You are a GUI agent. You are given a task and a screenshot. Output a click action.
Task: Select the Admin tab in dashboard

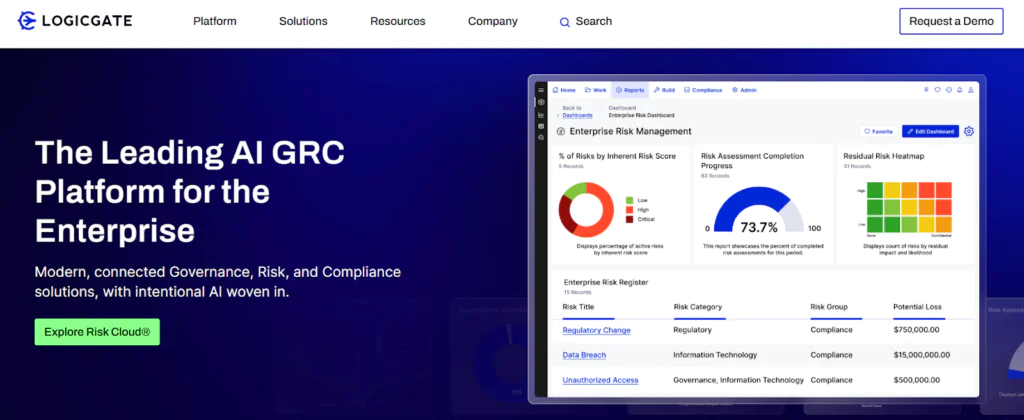tap(744, 90)
